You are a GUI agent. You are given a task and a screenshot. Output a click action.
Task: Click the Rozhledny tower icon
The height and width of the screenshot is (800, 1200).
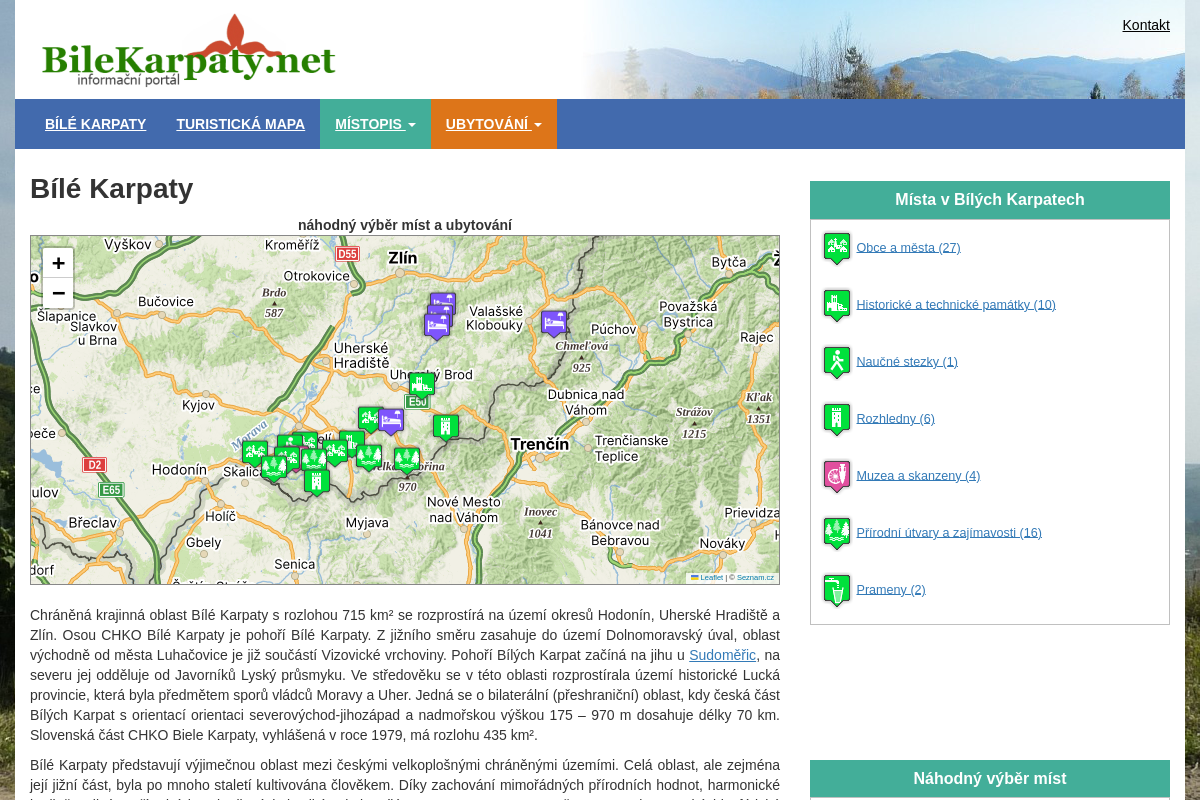point(837,419)
